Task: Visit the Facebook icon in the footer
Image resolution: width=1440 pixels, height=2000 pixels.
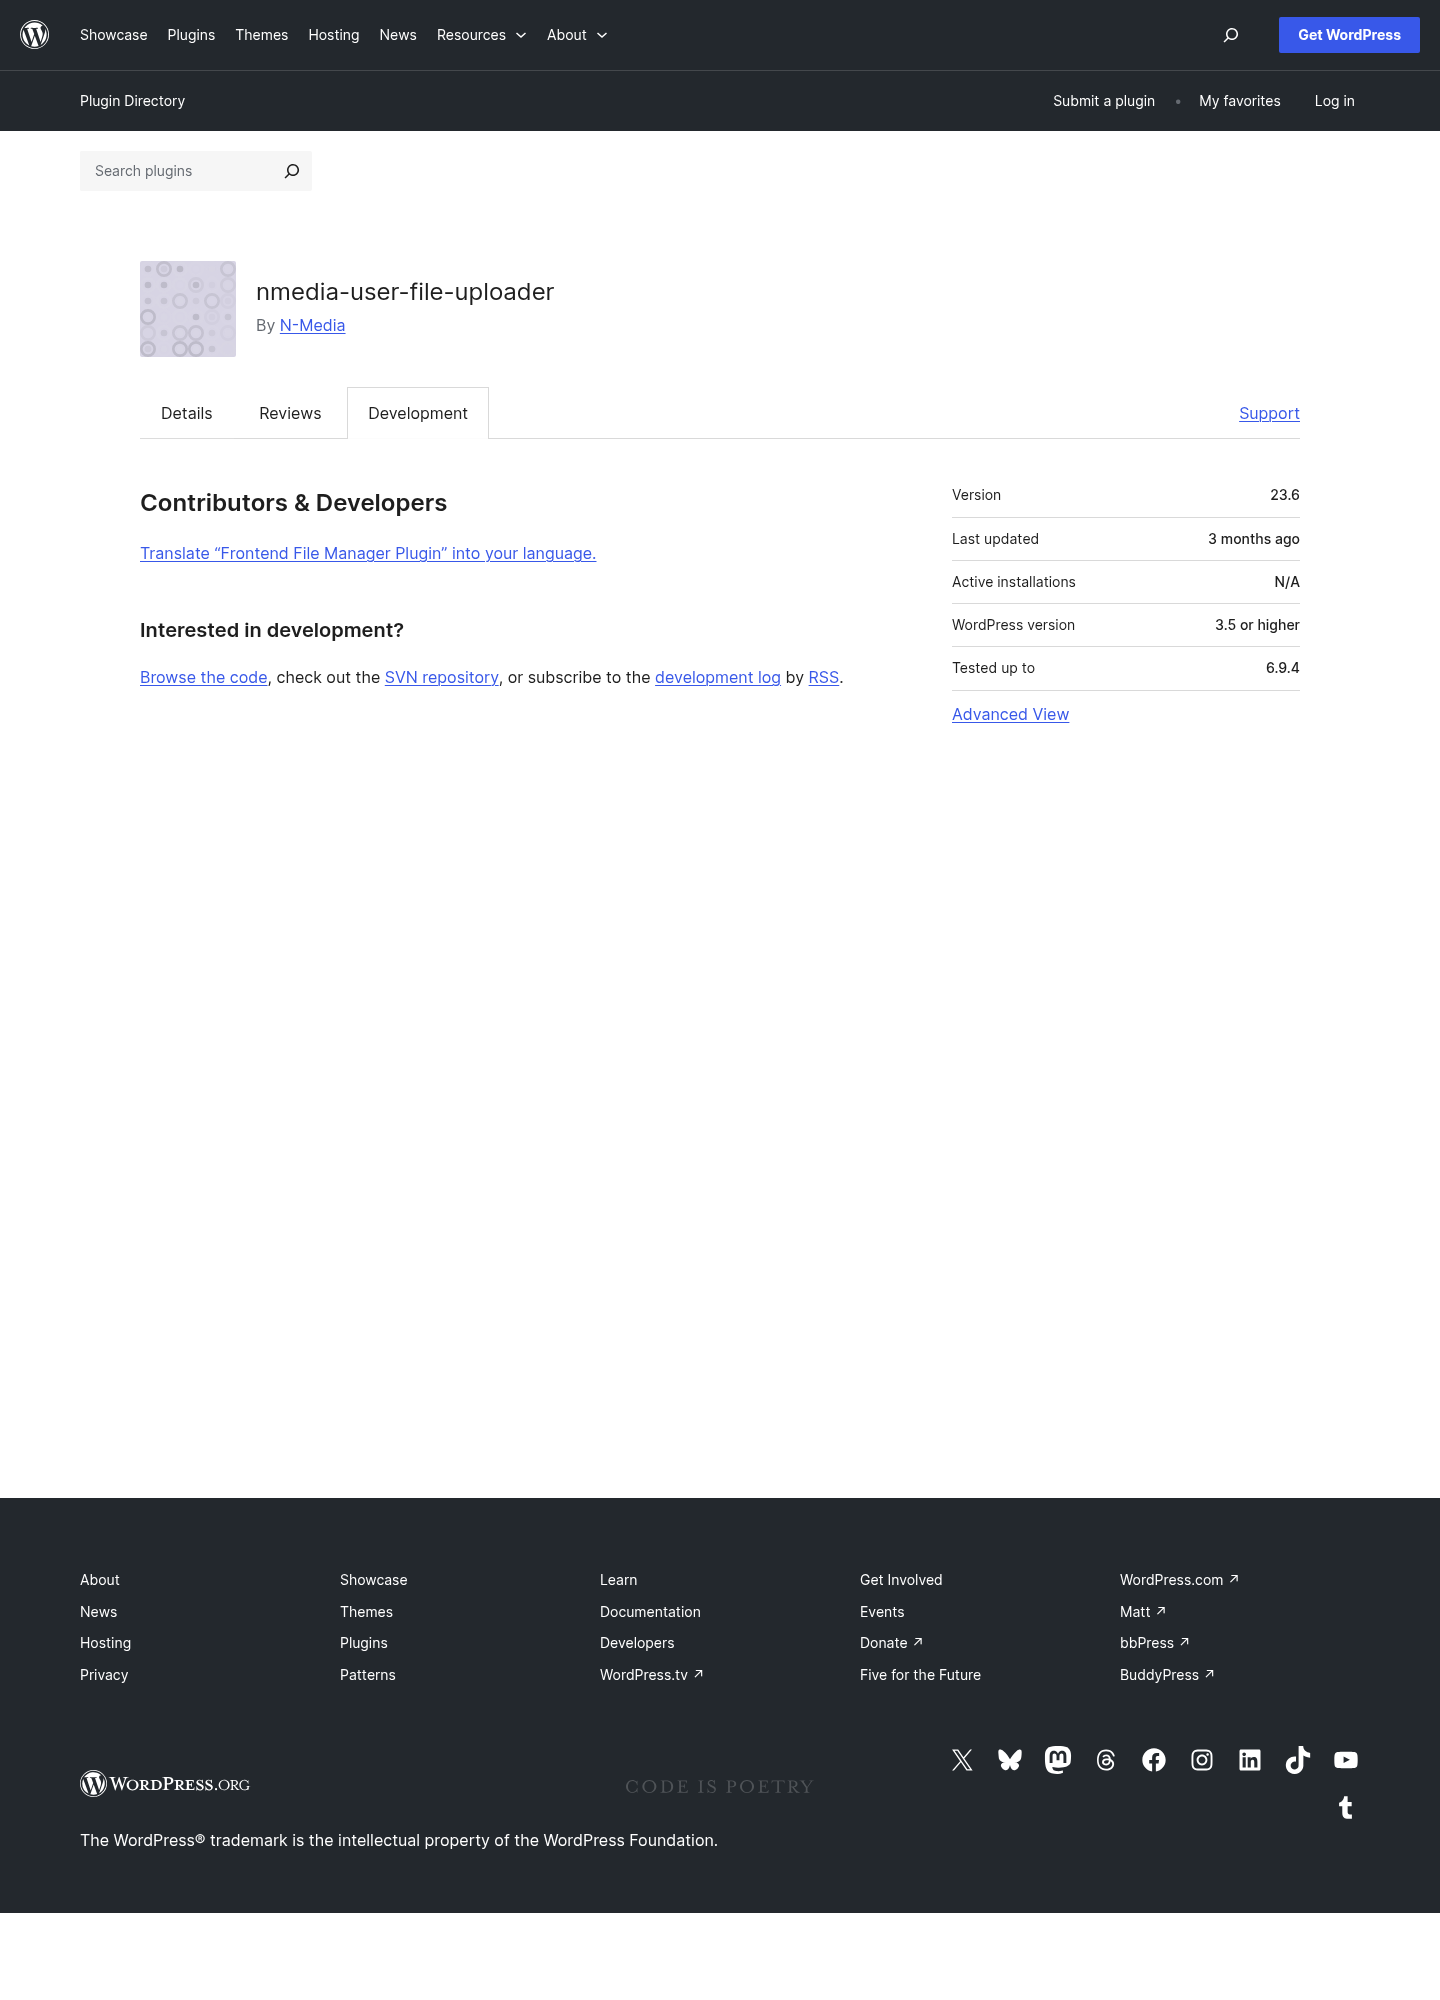Action: tap(1154, 1760)
